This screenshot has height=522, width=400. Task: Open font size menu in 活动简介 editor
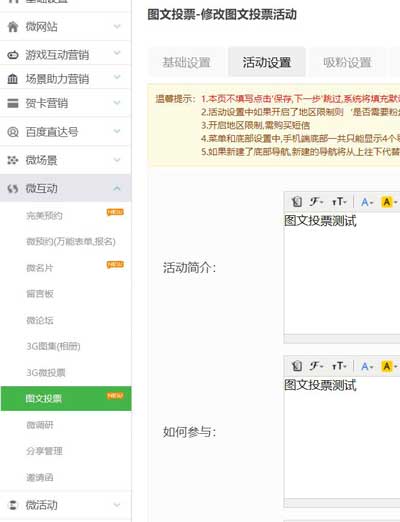pyautogui.click(x=339, y=202)
